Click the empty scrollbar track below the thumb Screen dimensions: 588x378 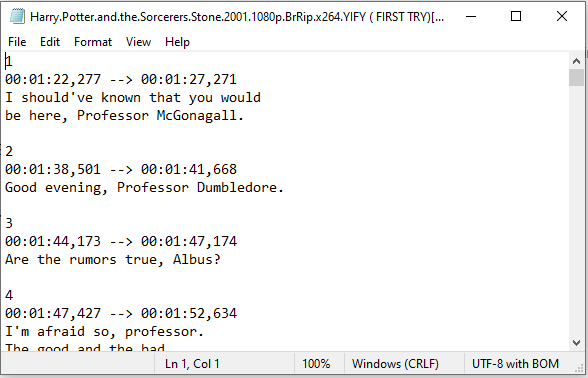576,210
